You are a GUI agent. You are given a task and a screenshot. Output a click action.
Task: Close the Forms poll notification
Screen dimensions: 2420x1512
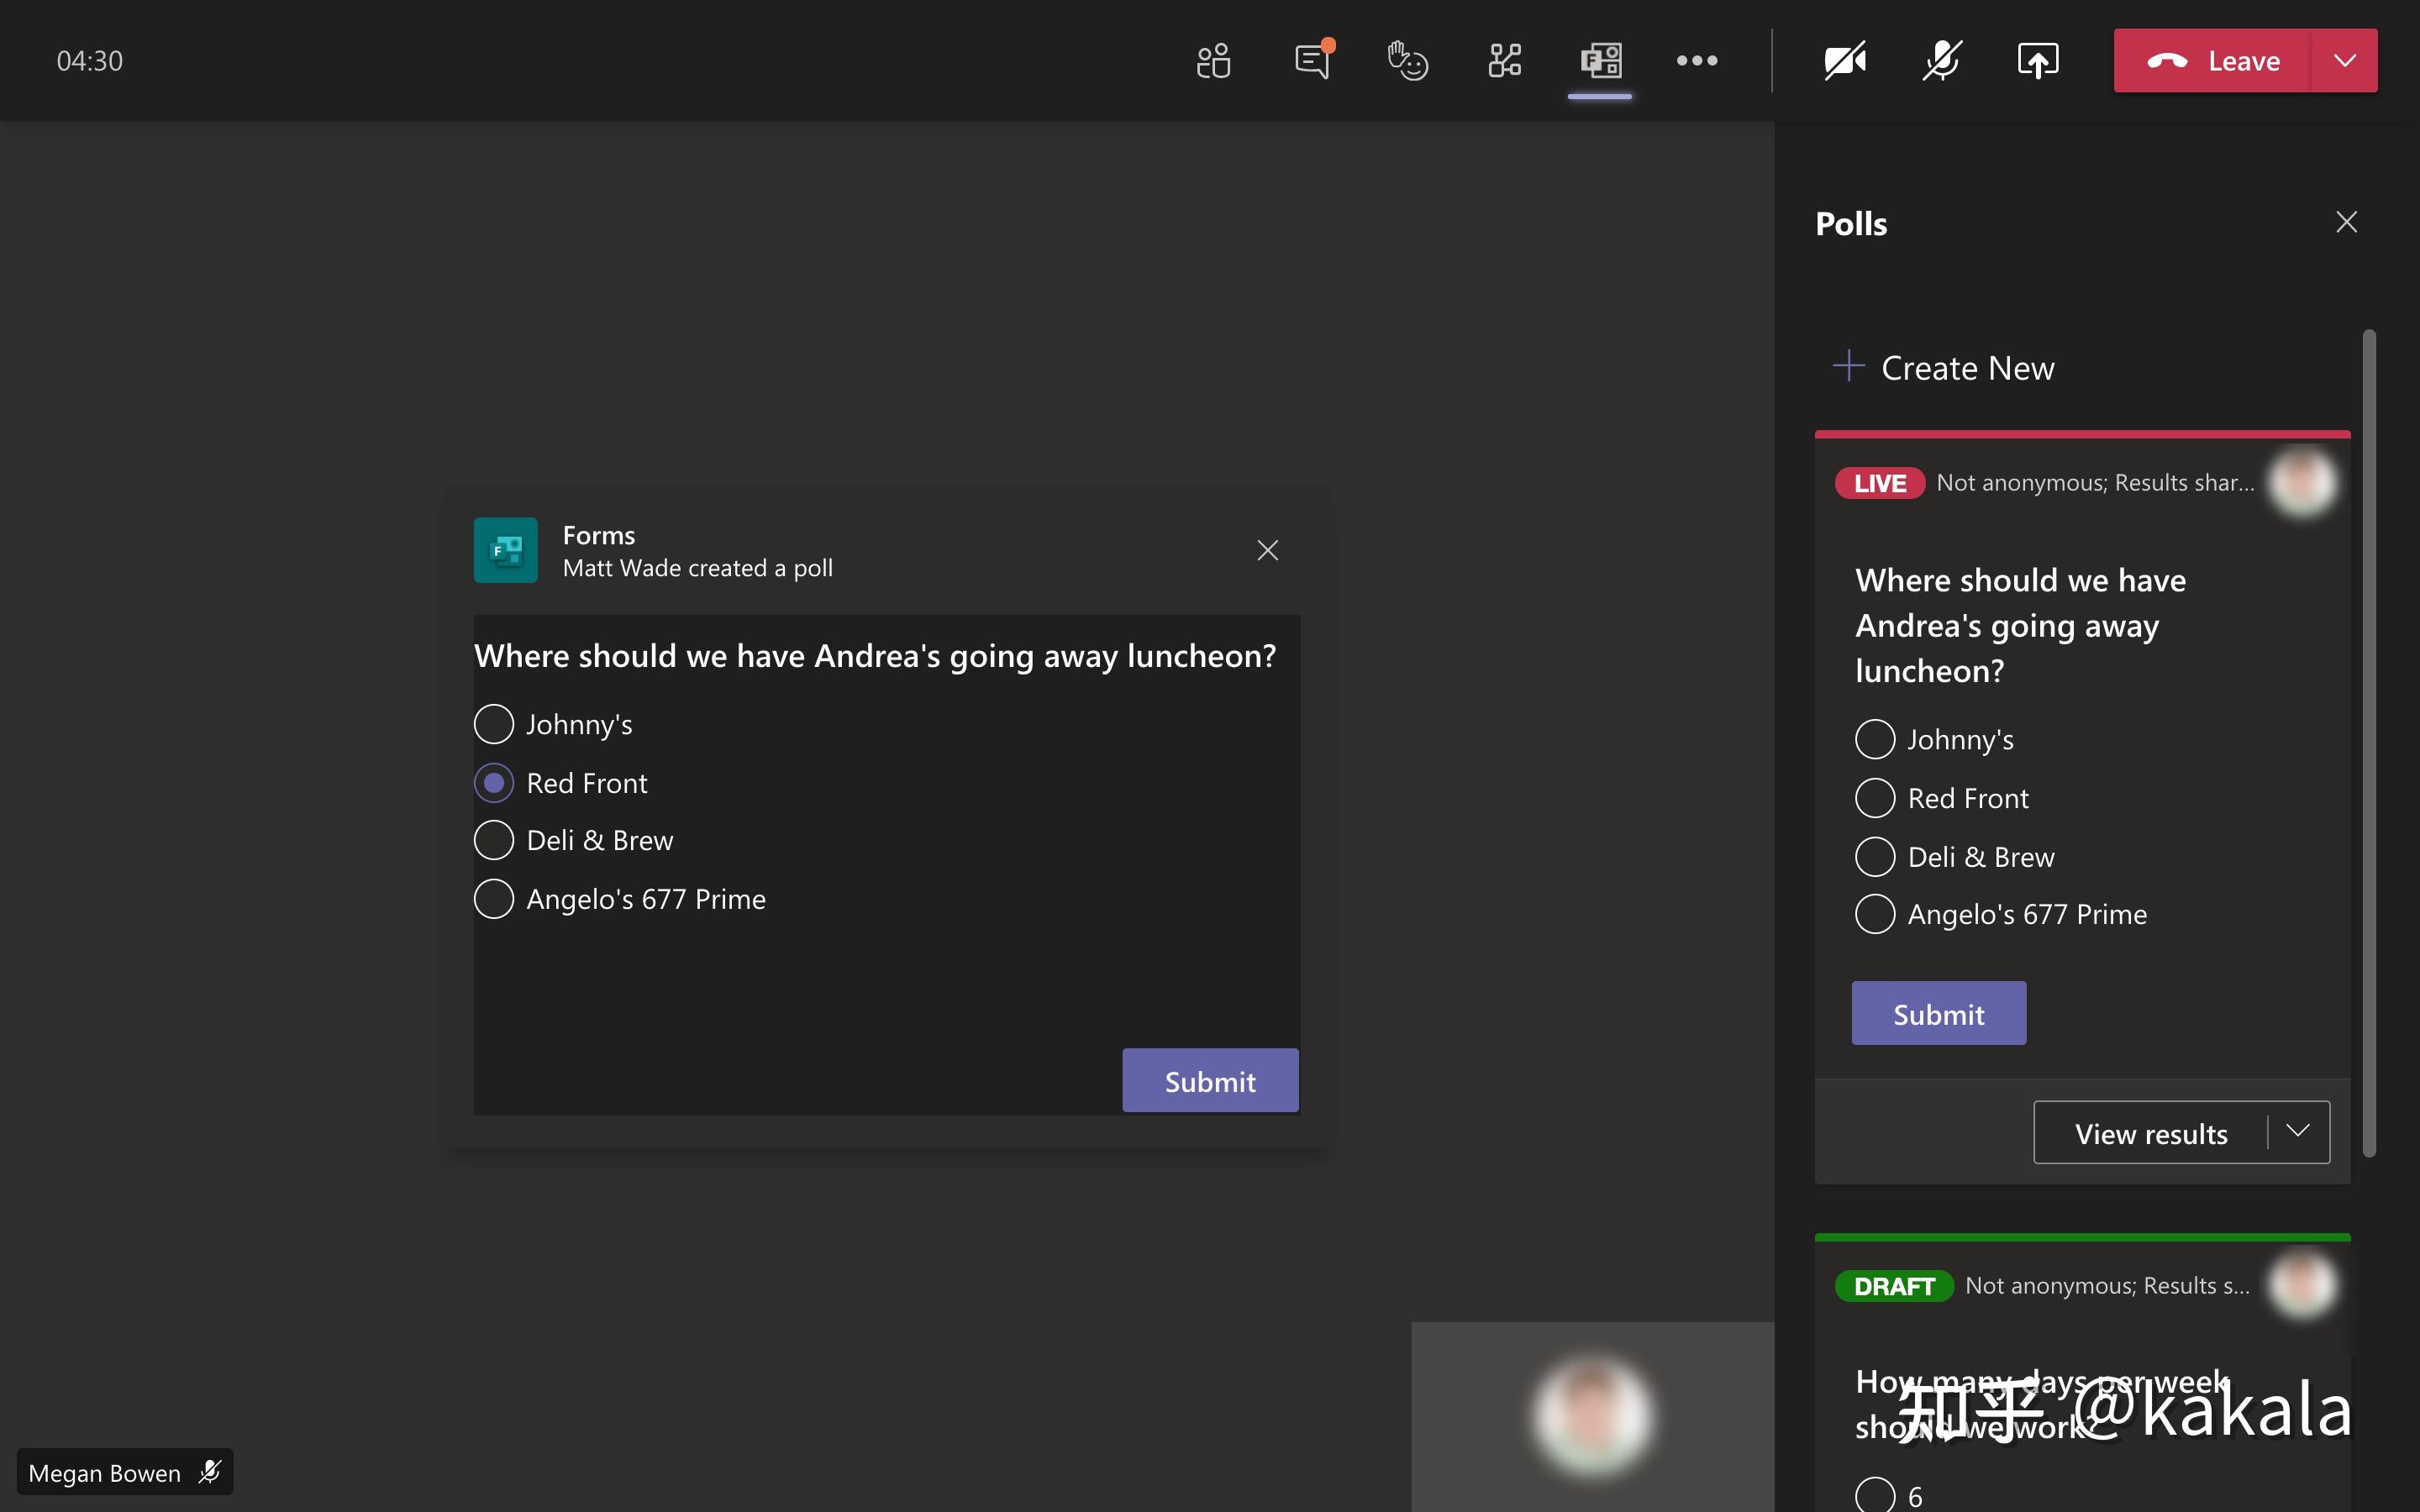click(1268, 550)
